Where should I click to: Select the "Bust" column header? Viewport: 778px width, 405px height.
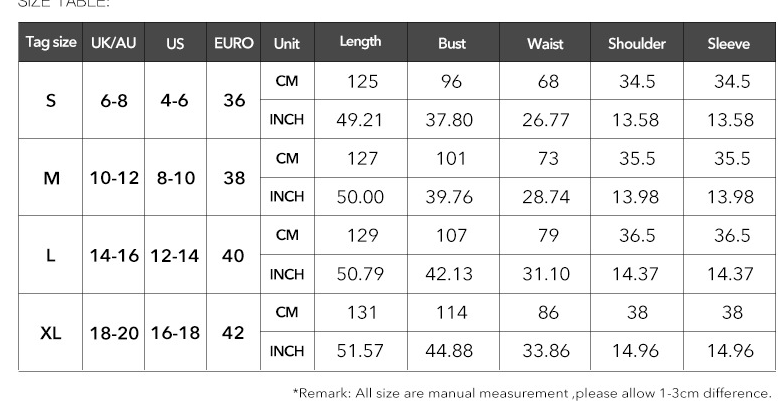coord(452,43)
